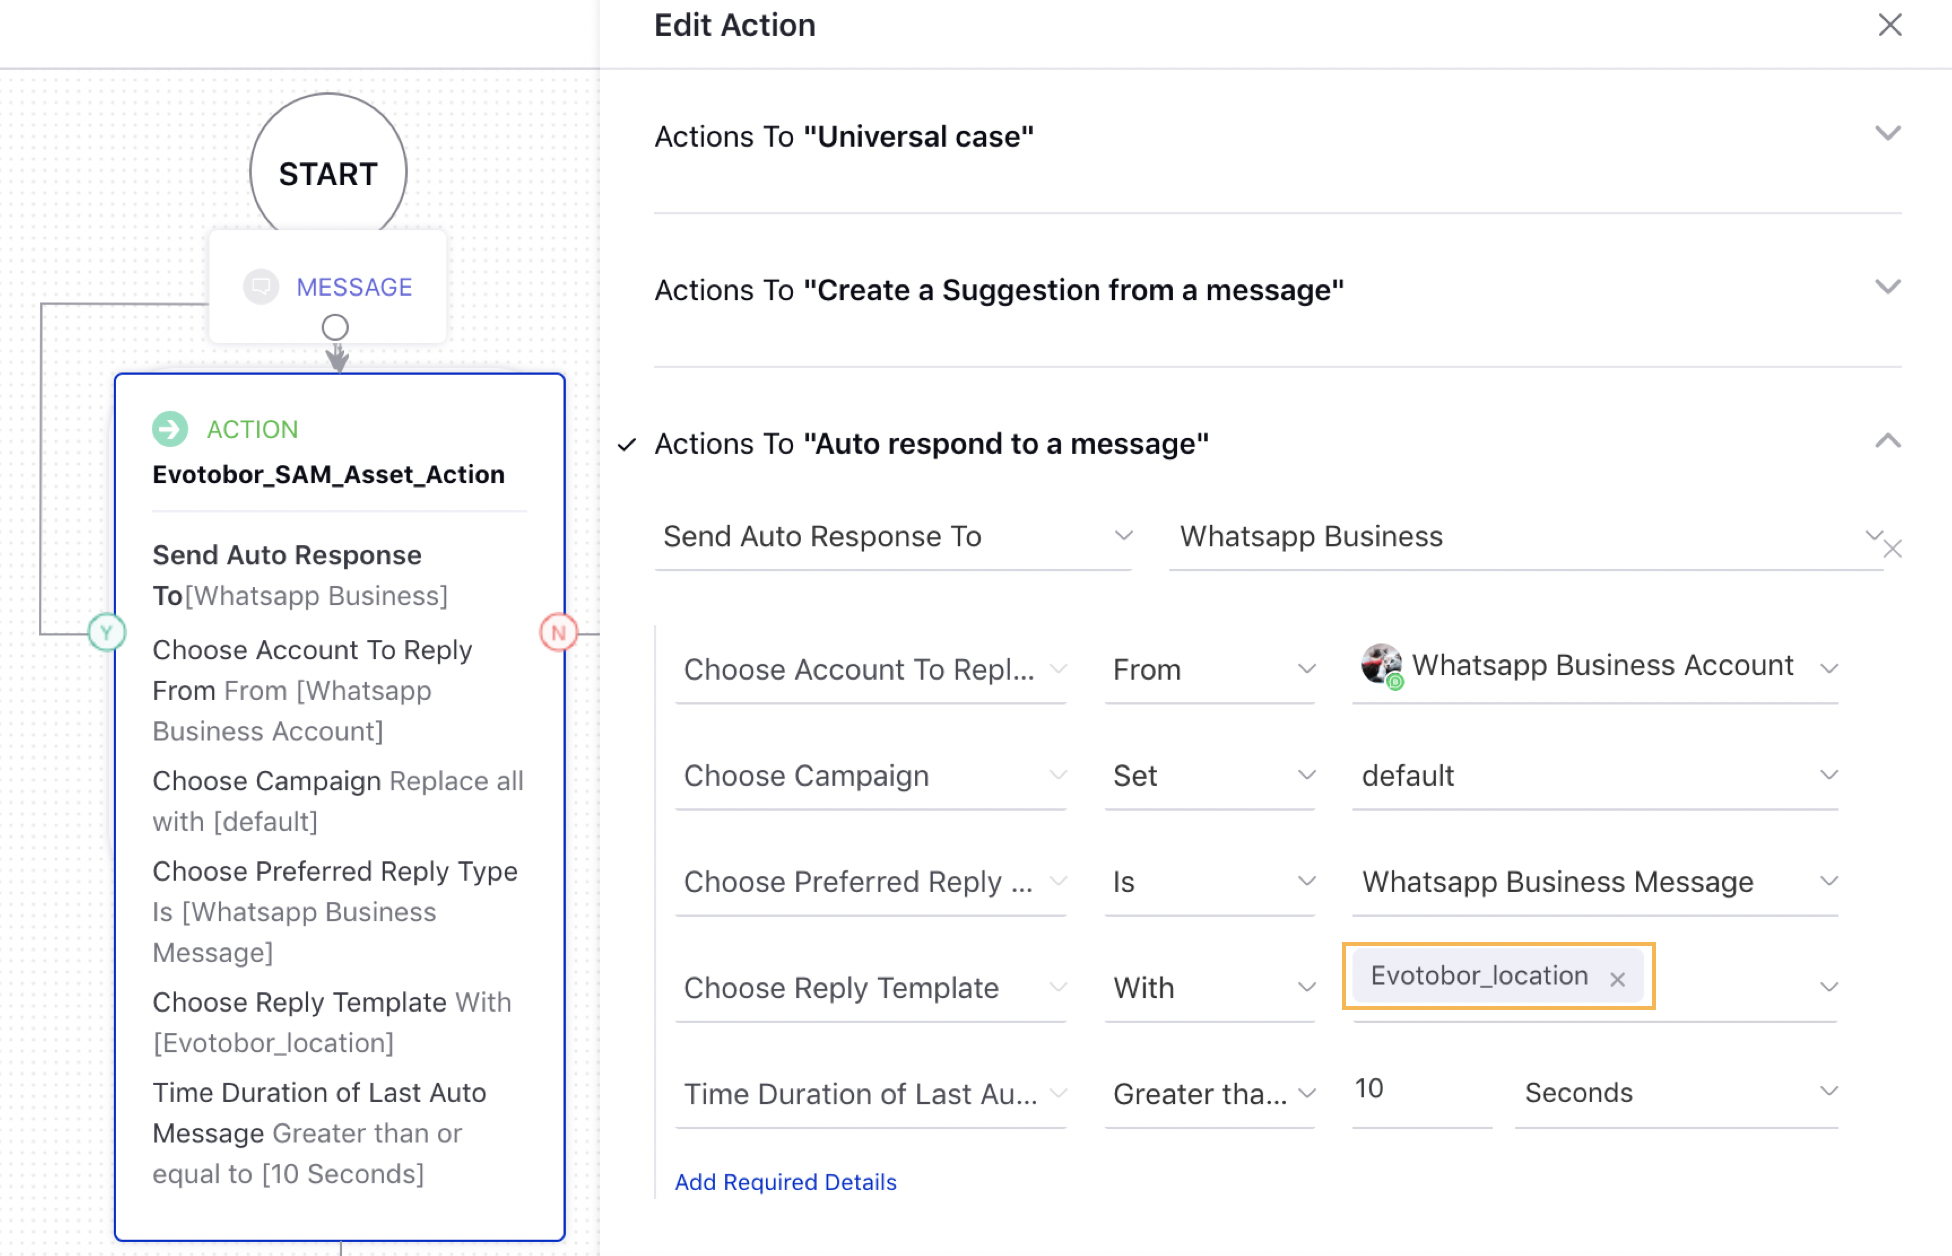Remove the Send Auto Response To row
Image resolution: width=1952 pixels, height=1256 pixels.
tap(1893, 549)
